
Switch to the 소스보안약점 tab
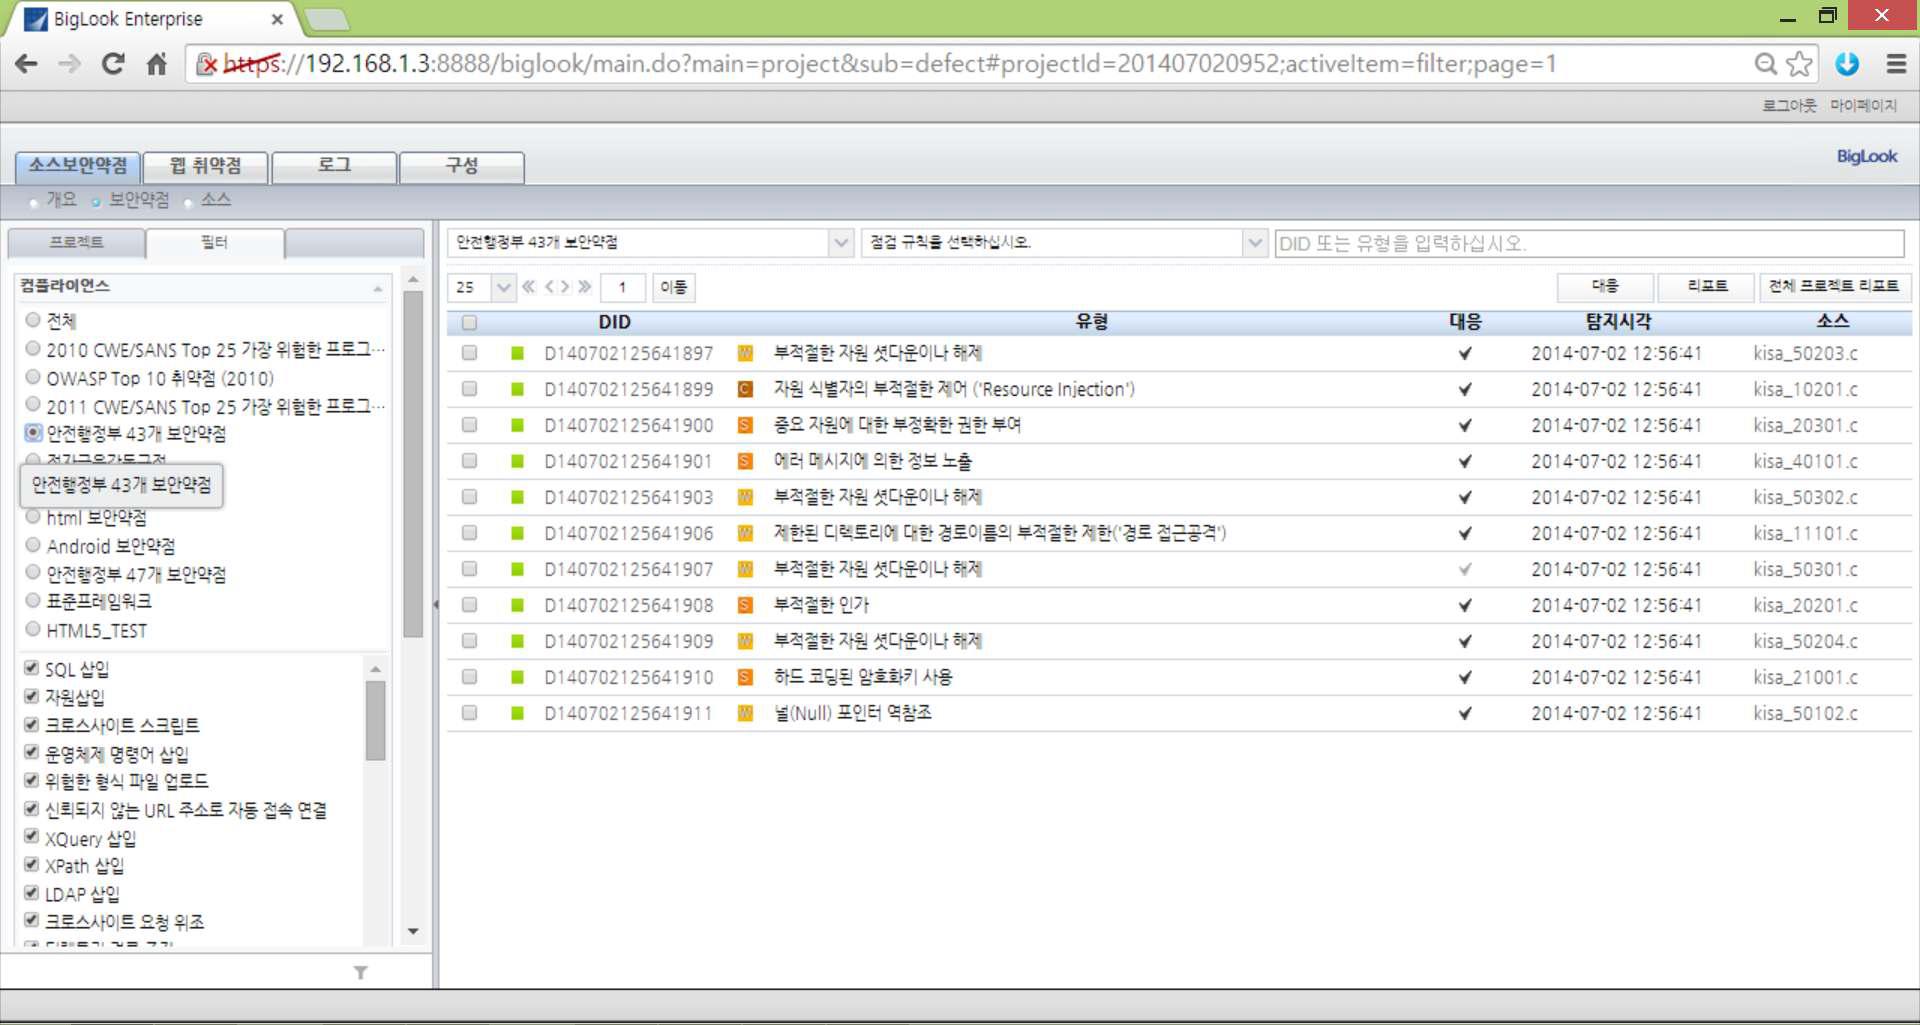point(78,166)
